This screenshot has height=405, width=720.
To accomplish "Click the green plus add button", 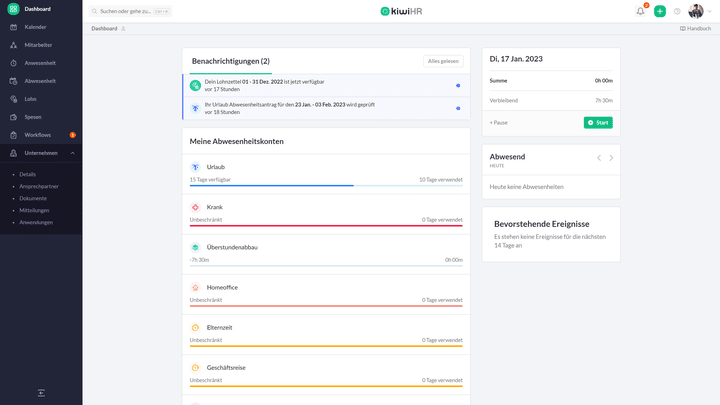I will pos(660,11).
